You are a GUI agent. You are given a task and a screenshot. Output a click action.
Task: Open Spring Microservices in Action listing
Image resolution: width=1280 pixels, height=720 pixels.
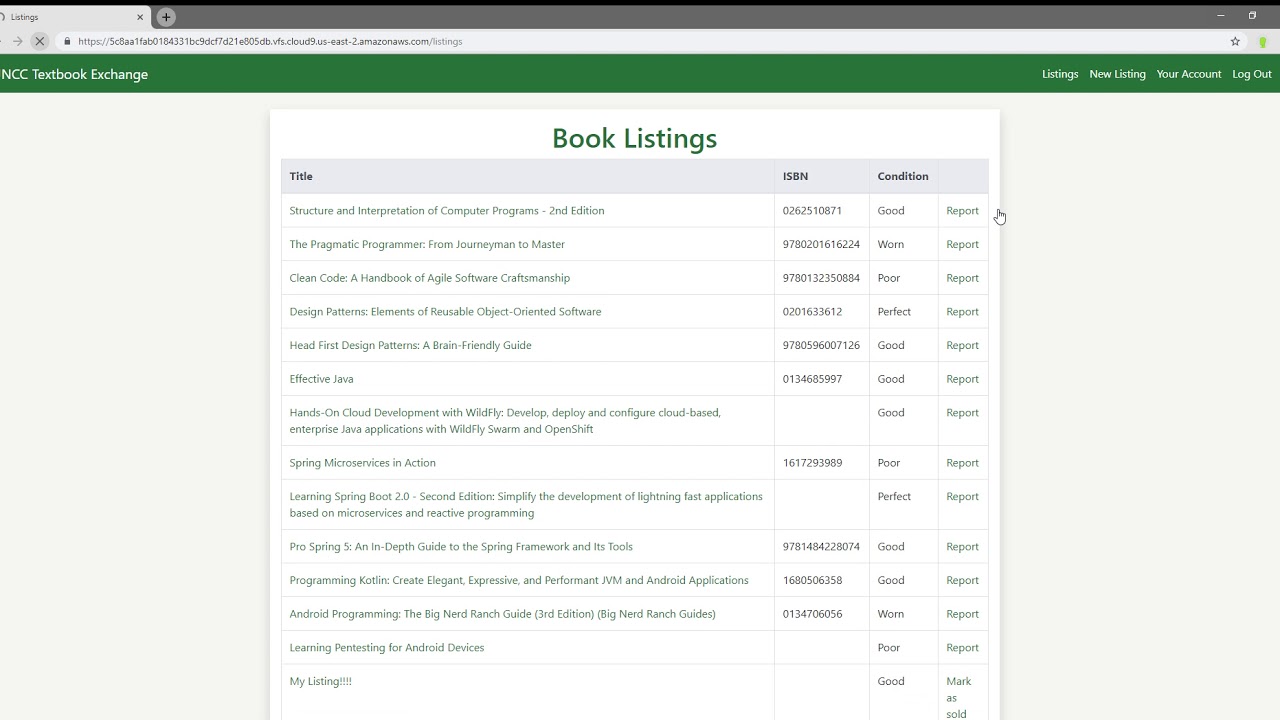coord(362,463)
